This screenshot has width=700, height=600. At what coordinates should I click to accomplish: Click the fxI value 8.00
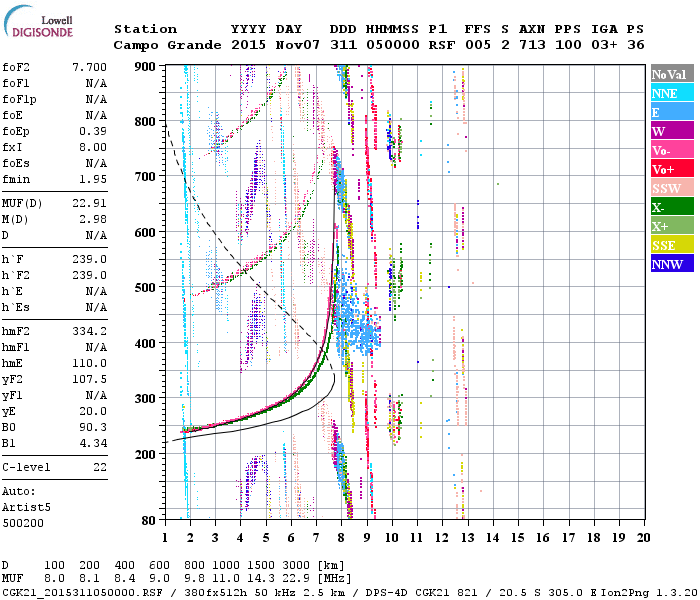[x=93, y=147]
